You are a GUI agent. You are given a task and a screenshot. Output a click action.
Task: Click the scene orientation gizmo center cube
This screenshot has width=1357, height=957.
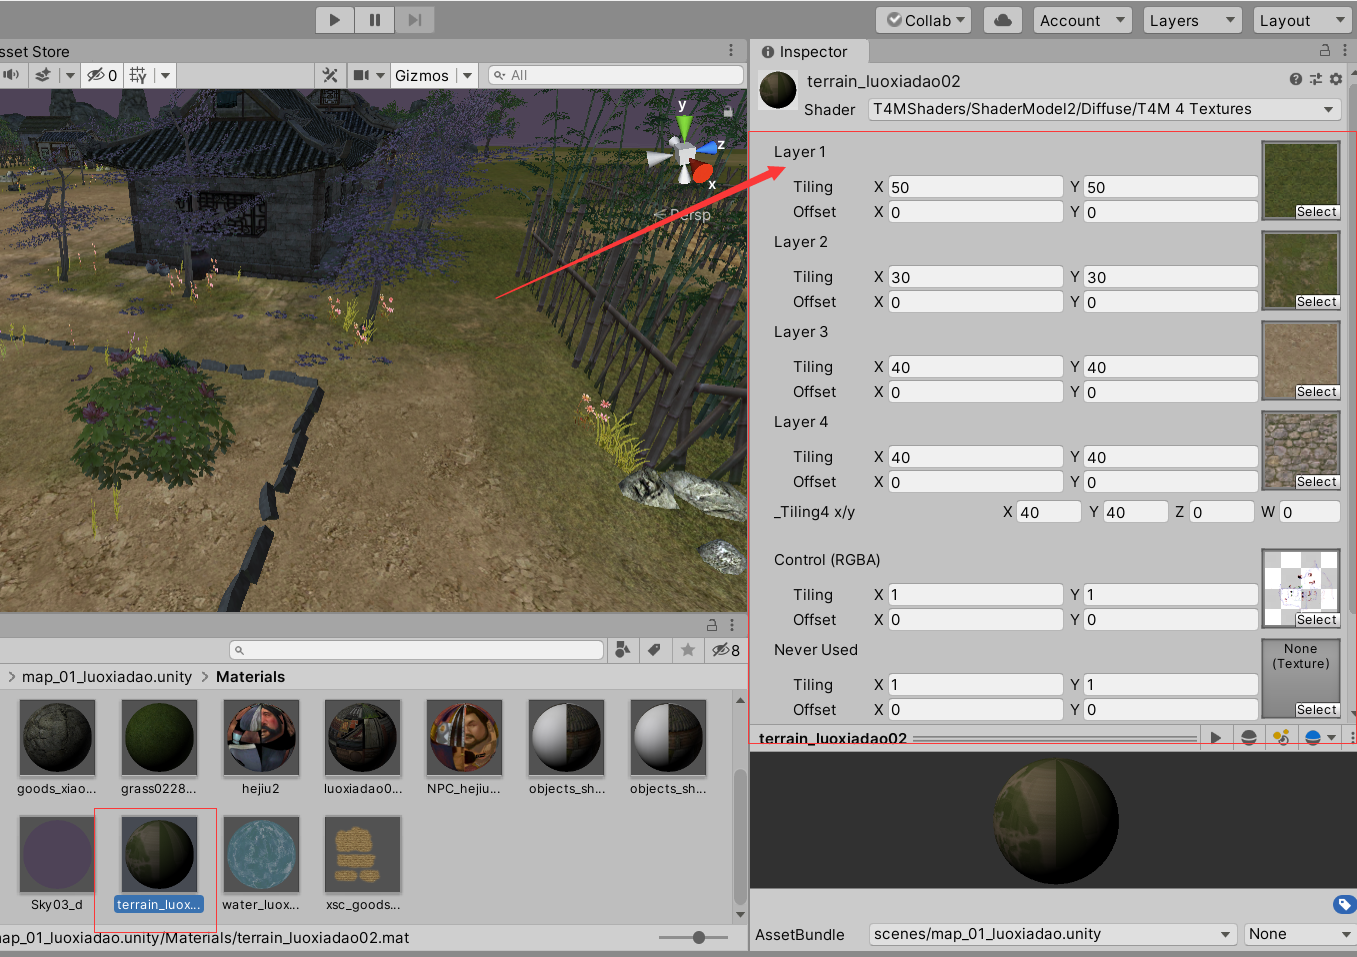pos(685,153)
